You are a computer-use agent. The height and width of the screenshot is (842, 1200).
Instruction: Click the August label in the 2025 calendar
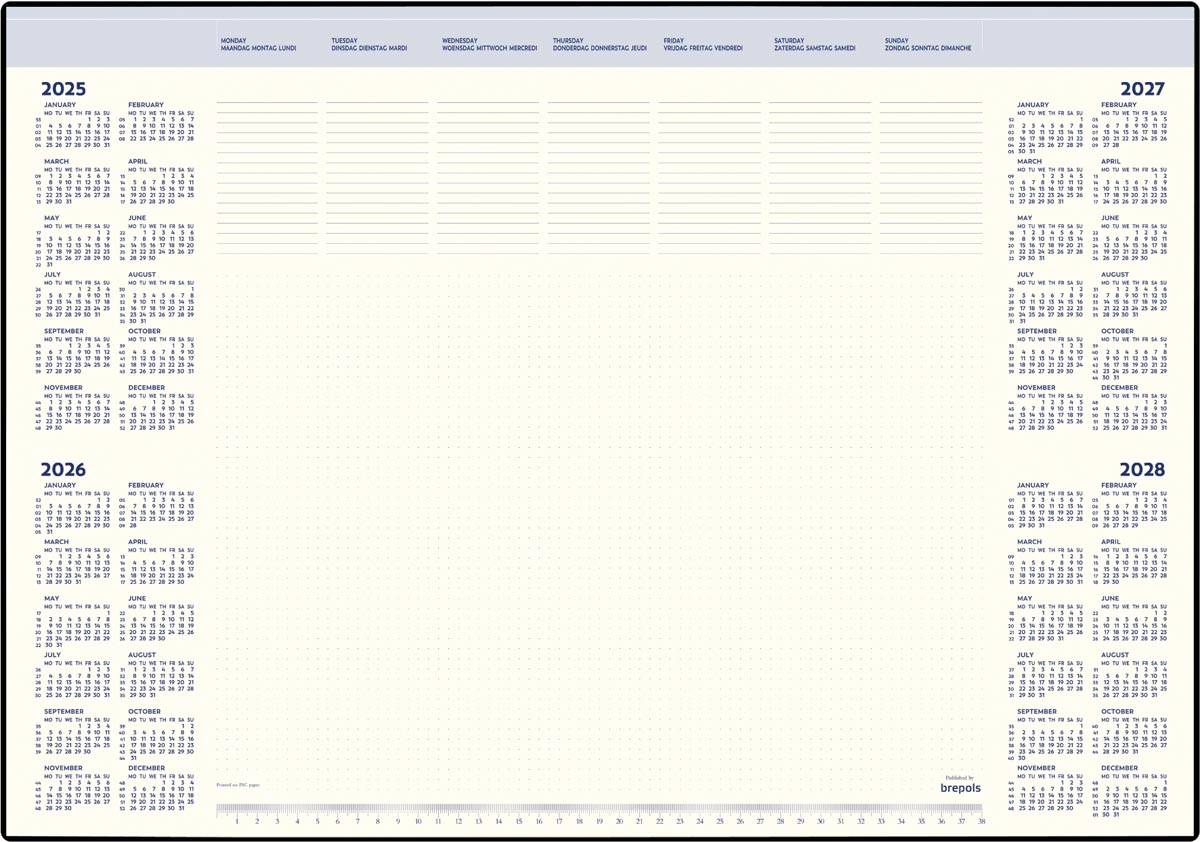[142, 274]
